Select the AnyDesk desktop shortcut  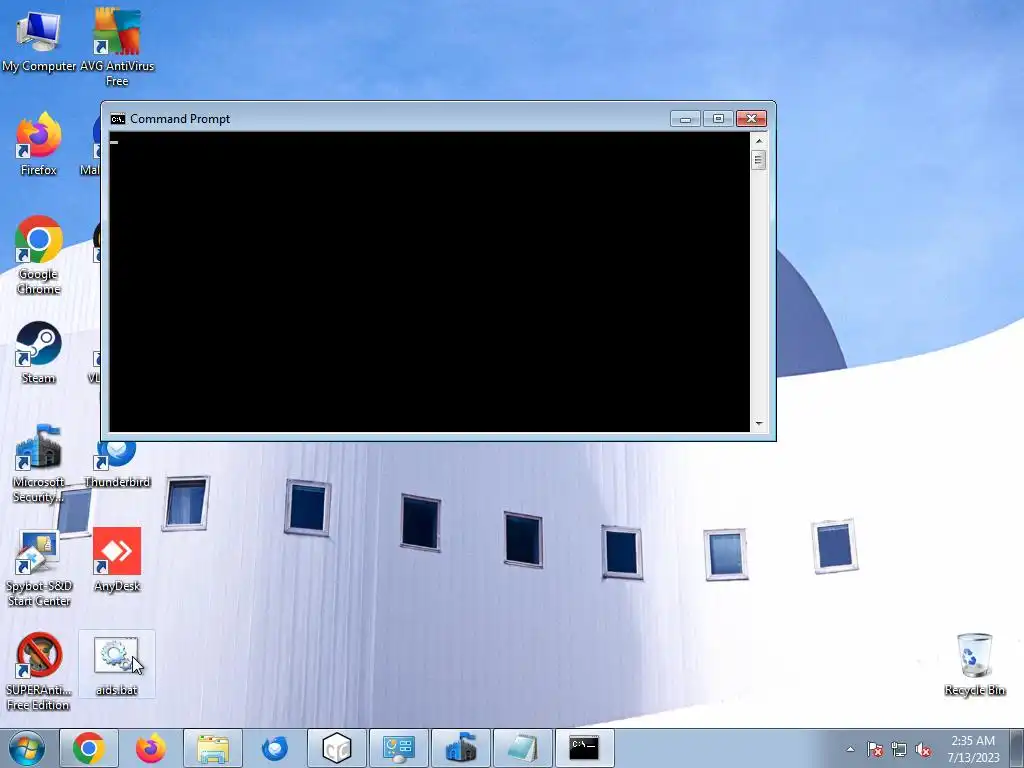[x=117, y=560]
